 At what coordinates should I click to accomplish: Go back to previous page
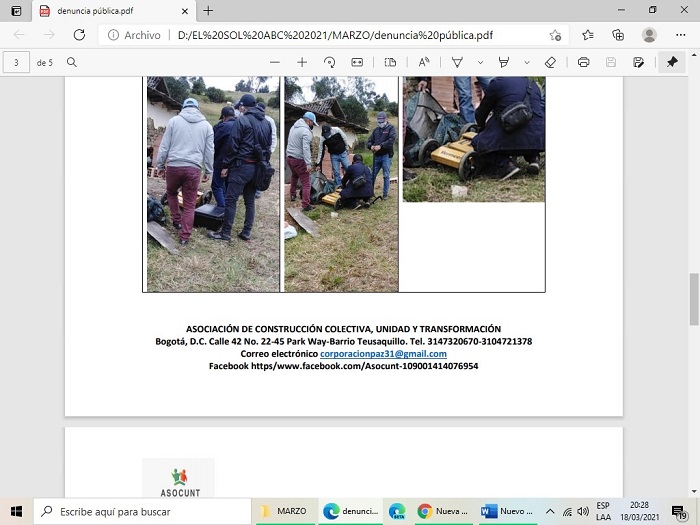(19, 35)
